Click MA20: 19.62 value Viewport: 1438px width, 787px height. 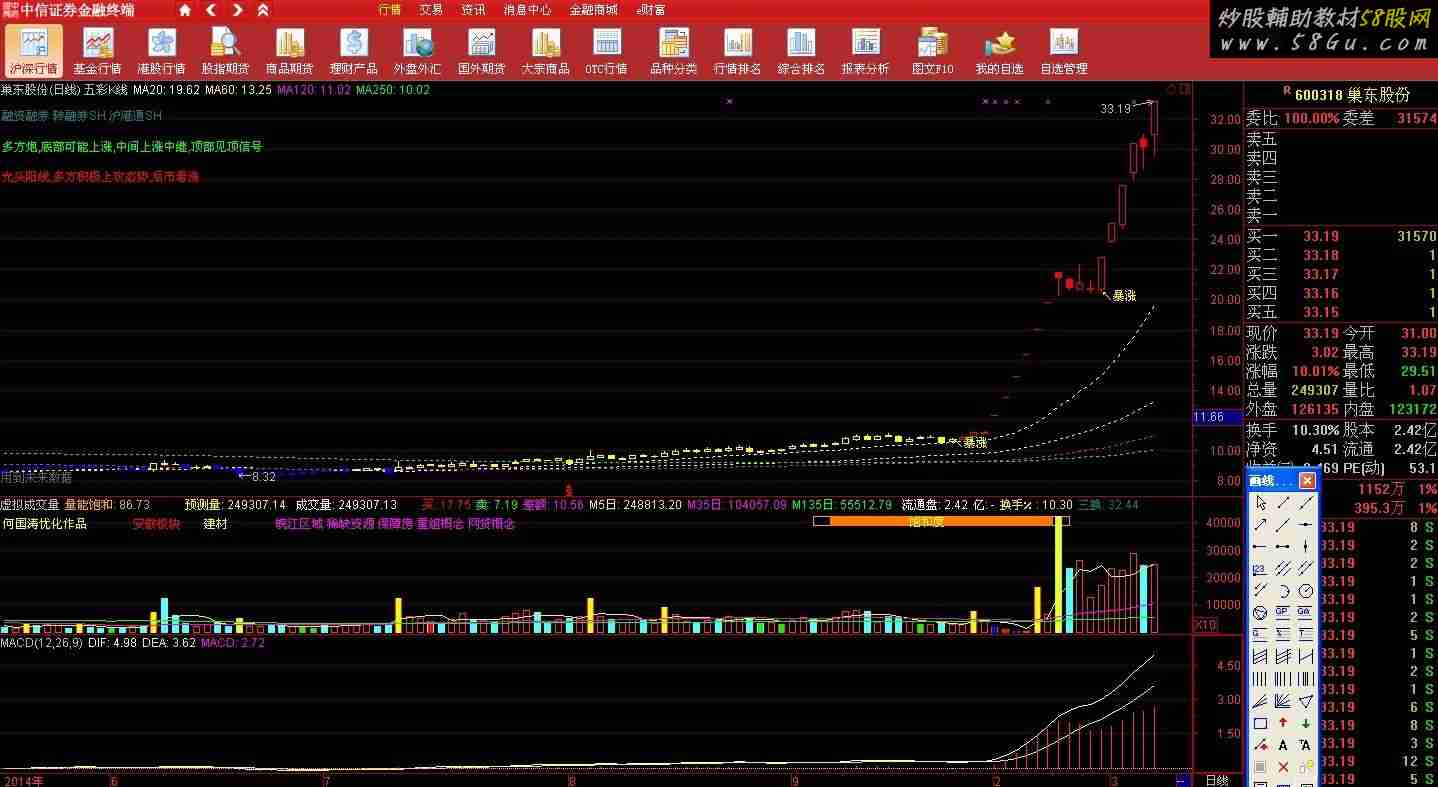tap(167, 89)
